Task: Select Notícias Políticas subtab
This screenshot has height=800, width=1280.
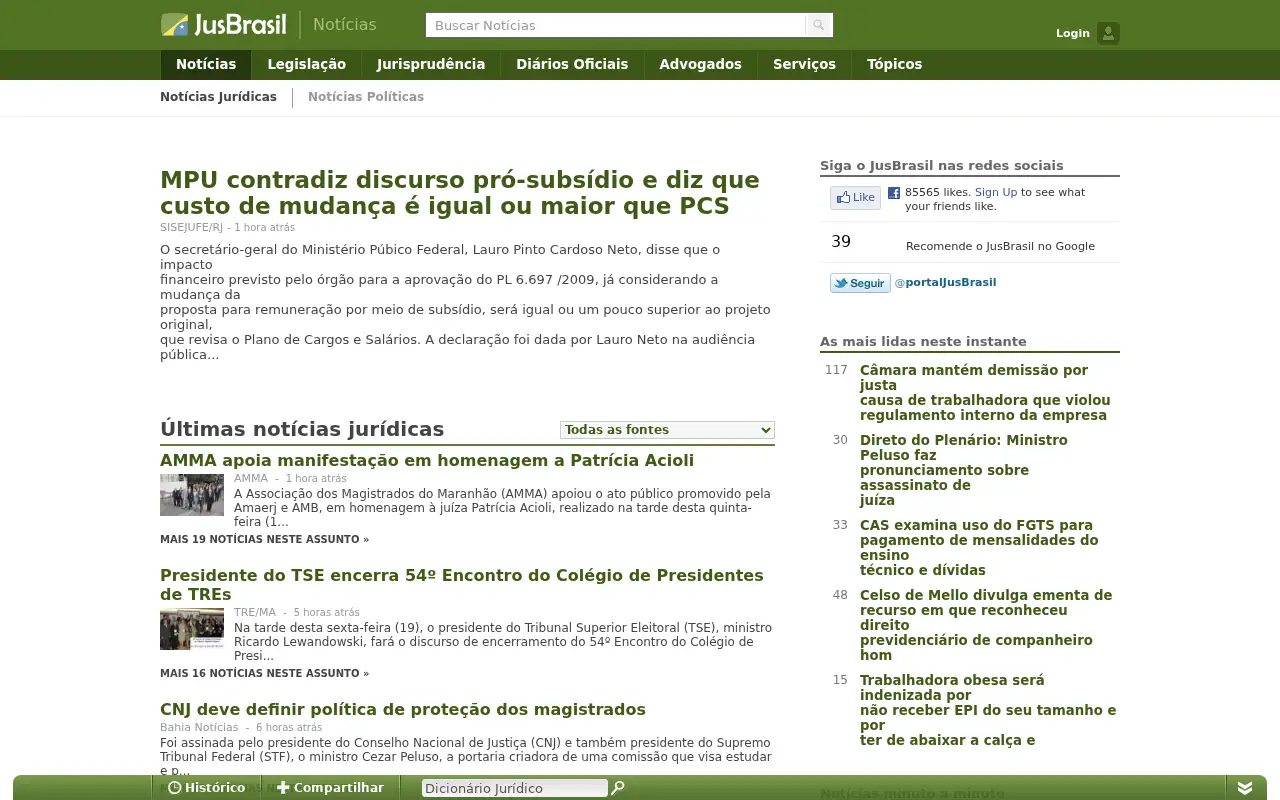Action: click(366, 97)
